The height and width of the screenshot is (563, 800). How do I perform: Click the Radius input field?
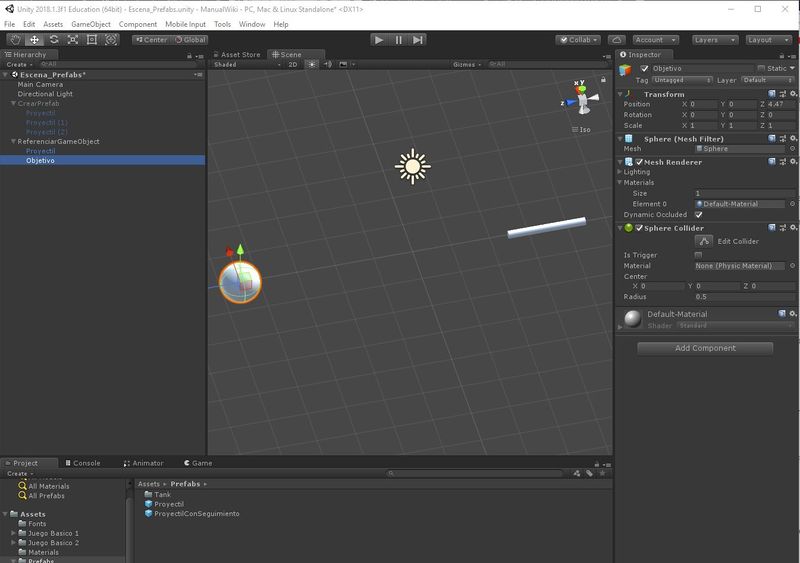coord(744,297)
